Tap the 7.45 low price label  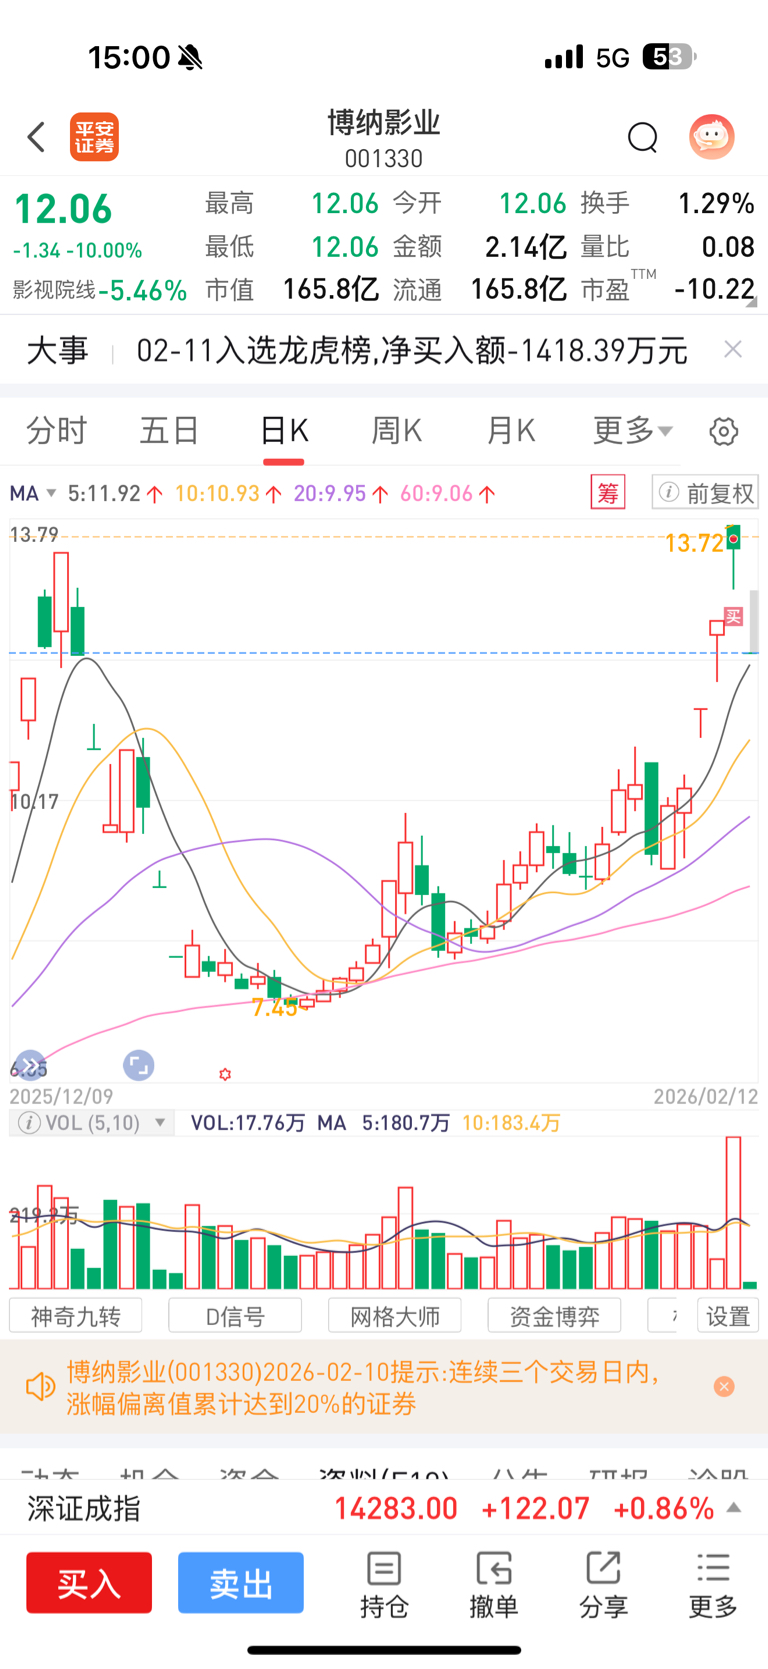[276, 1007]
